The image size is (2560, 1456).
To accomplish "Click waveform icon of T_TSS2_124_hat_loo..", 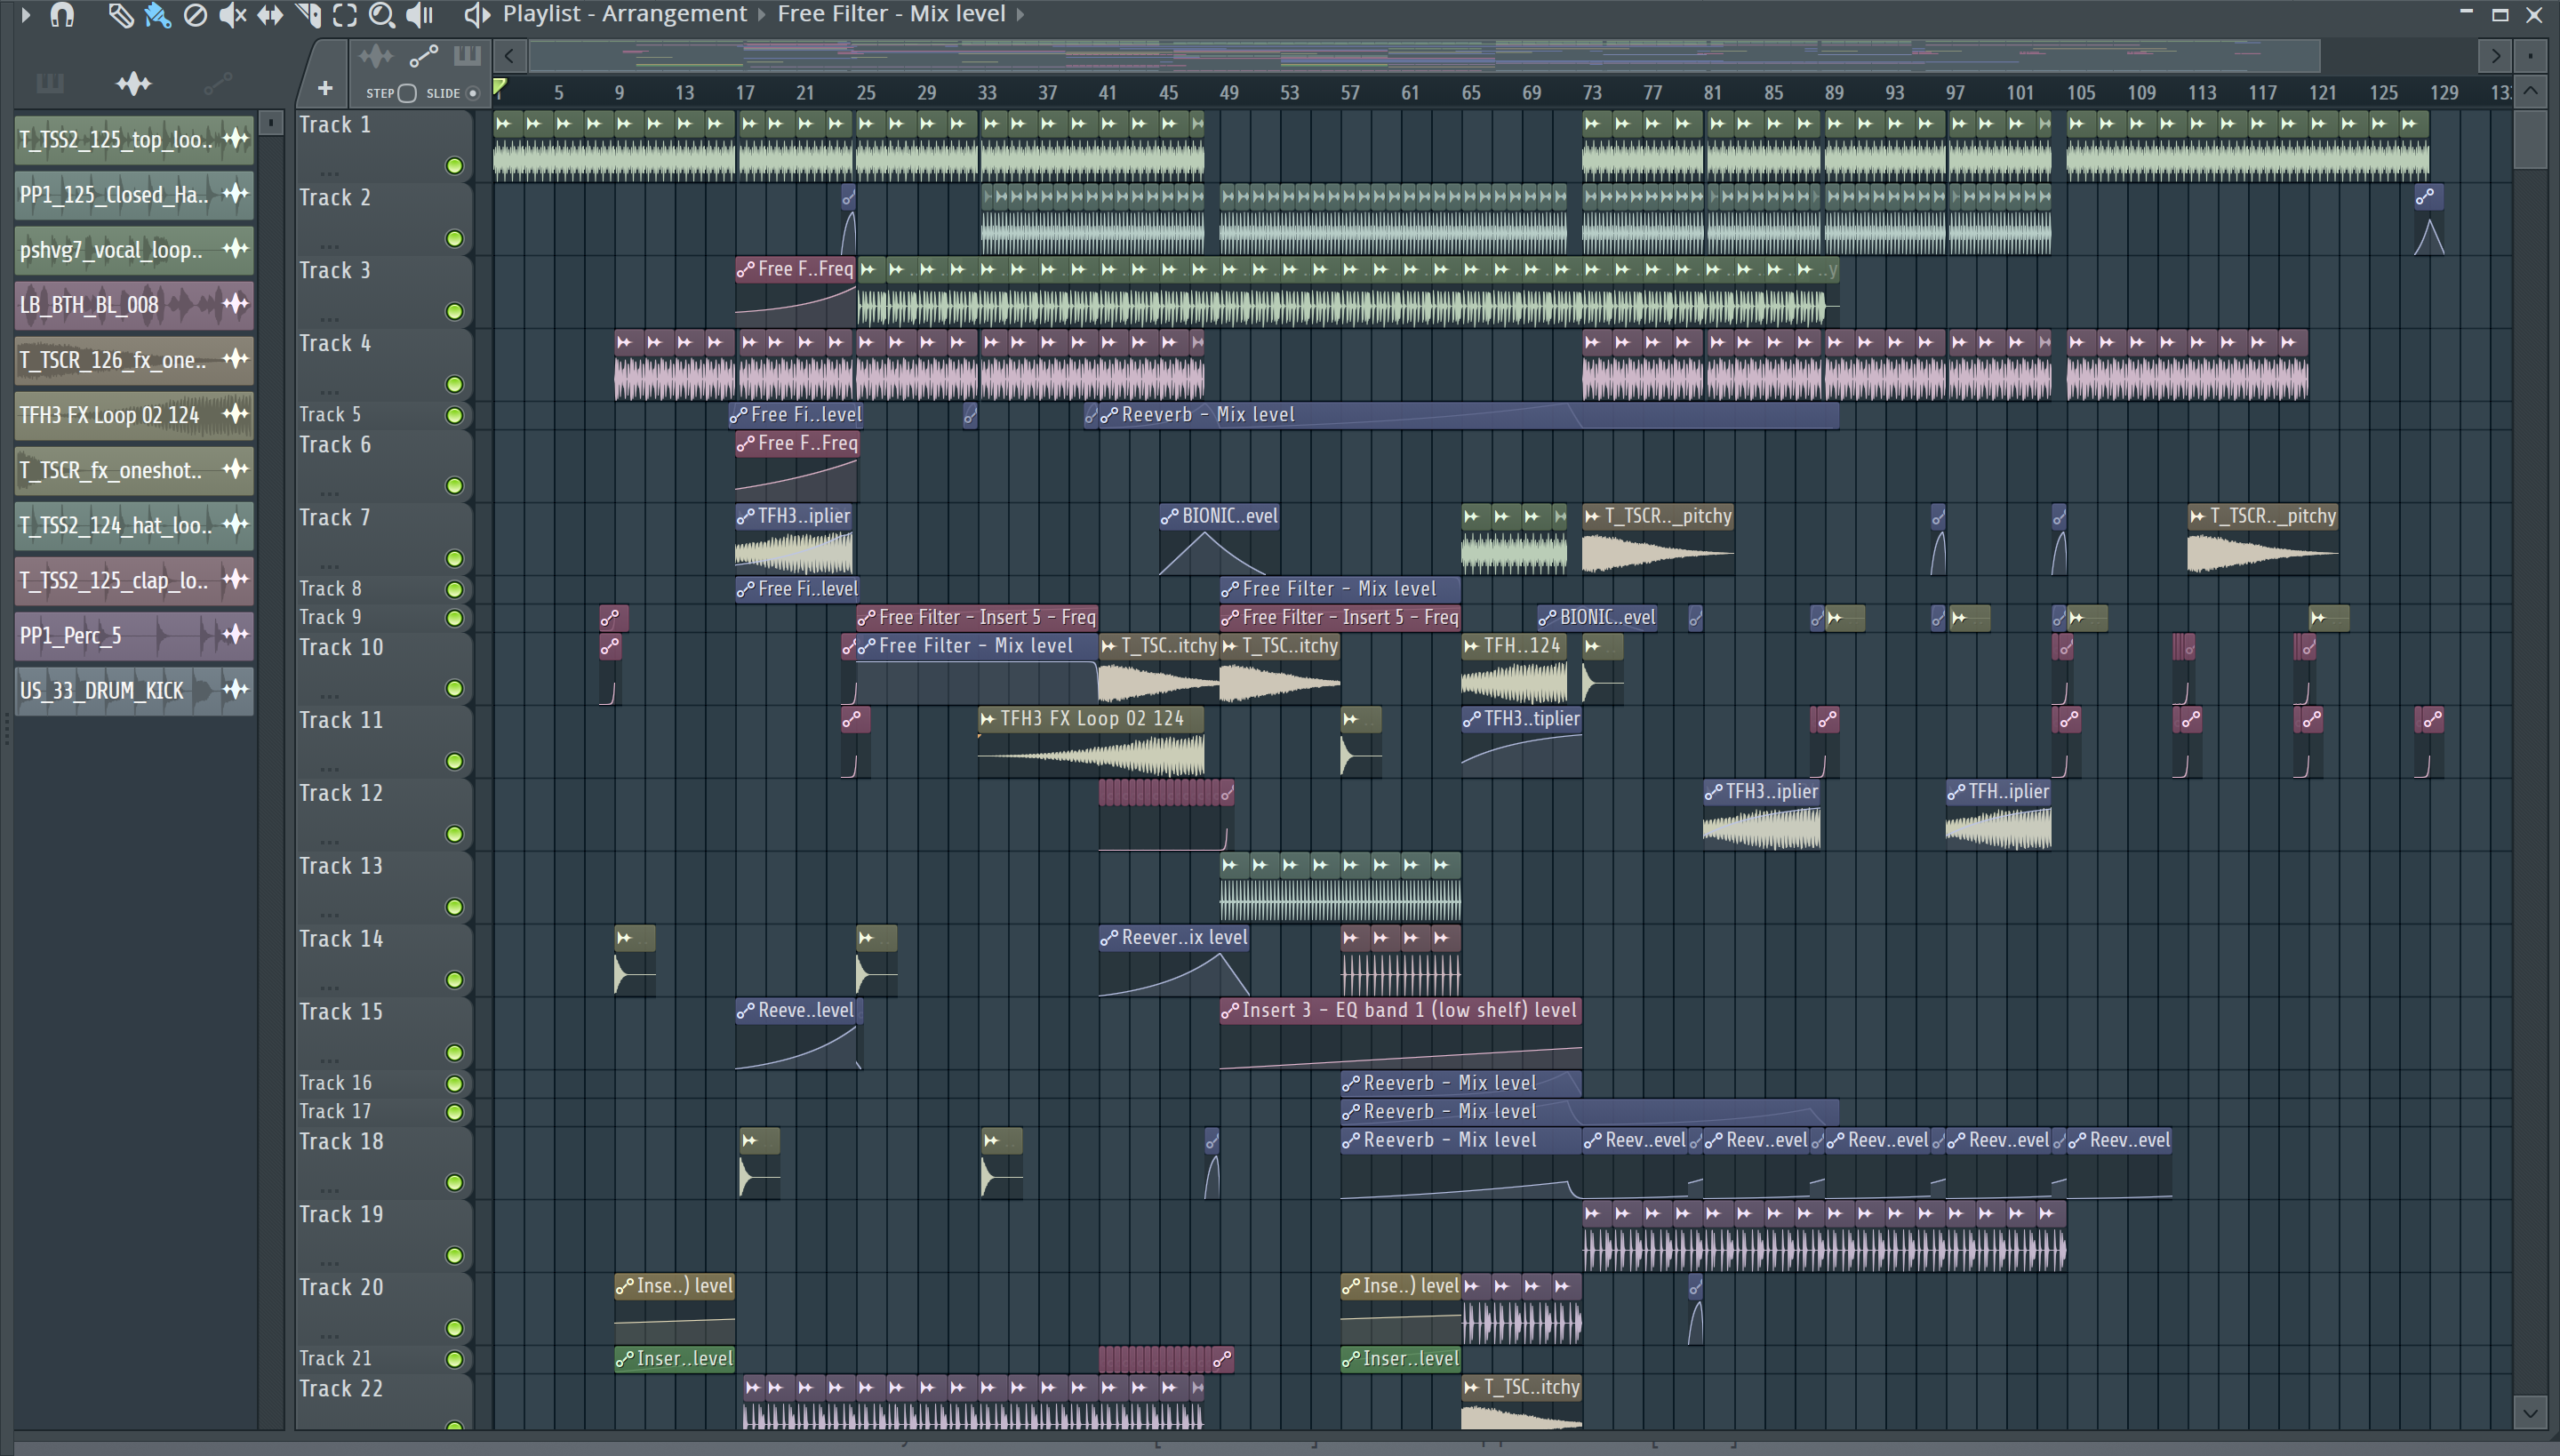I will tap(235, 525).
